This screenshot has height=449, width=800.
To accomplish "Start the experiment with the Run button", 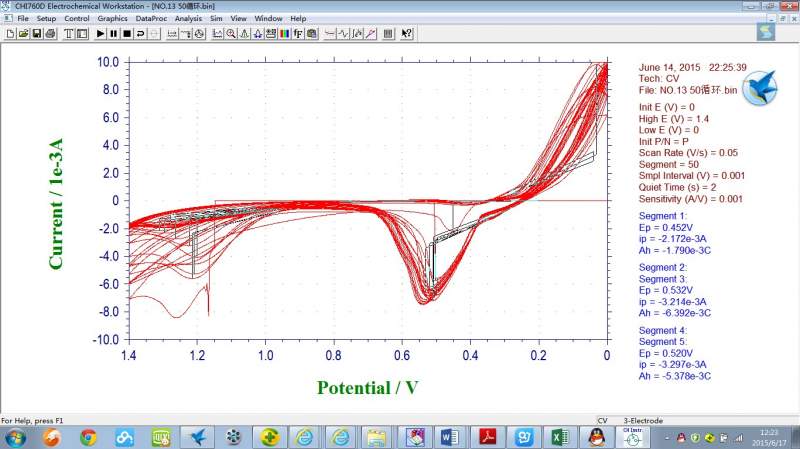I will tap(100, 34).
